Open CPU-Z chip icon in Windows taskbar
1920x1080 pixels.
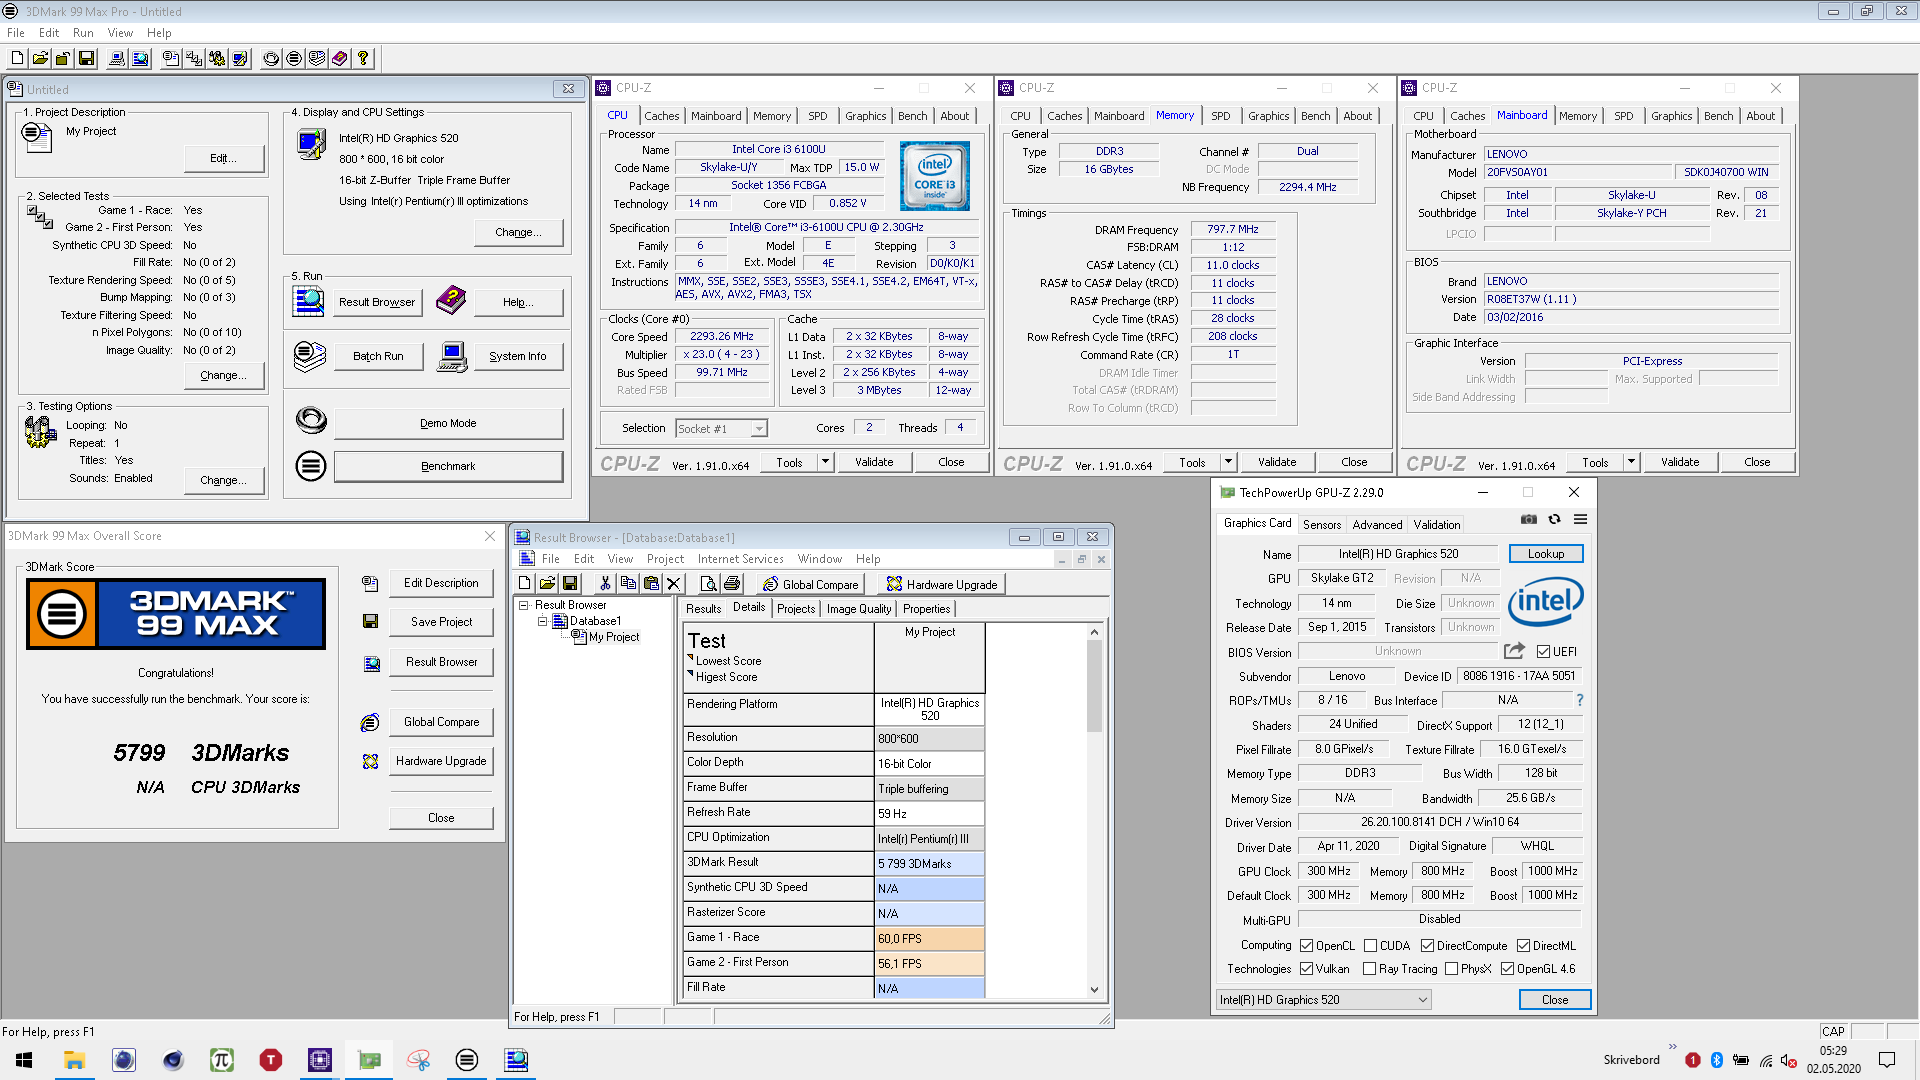[320, 1060]
